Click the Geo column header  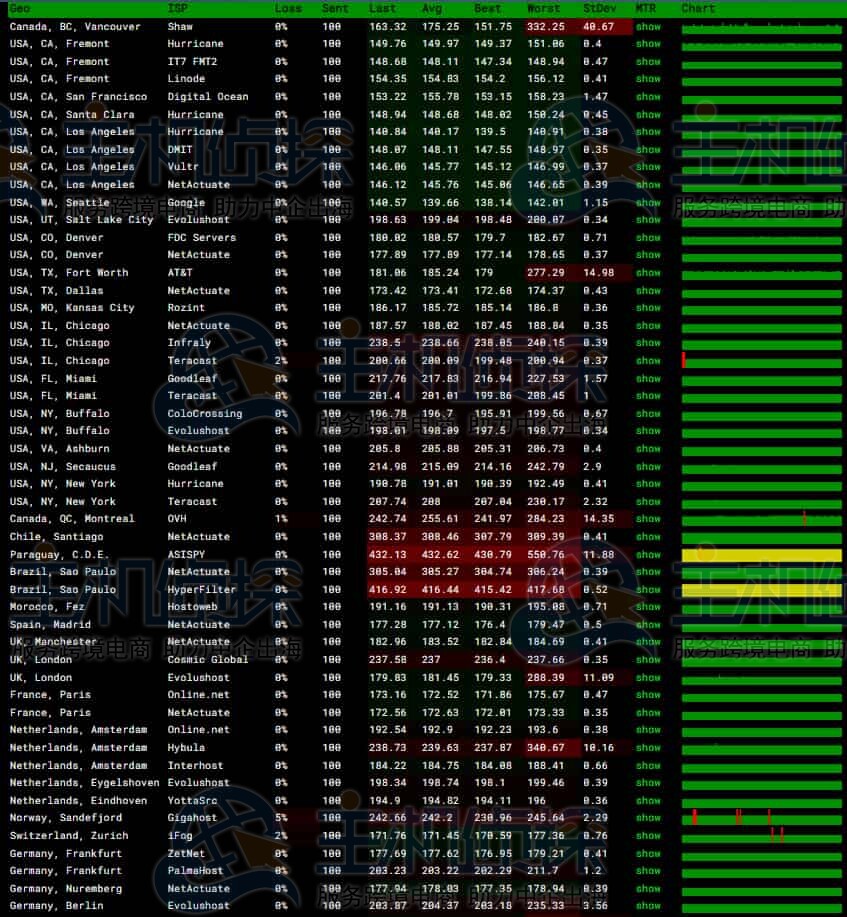click(x=19, y=9)
